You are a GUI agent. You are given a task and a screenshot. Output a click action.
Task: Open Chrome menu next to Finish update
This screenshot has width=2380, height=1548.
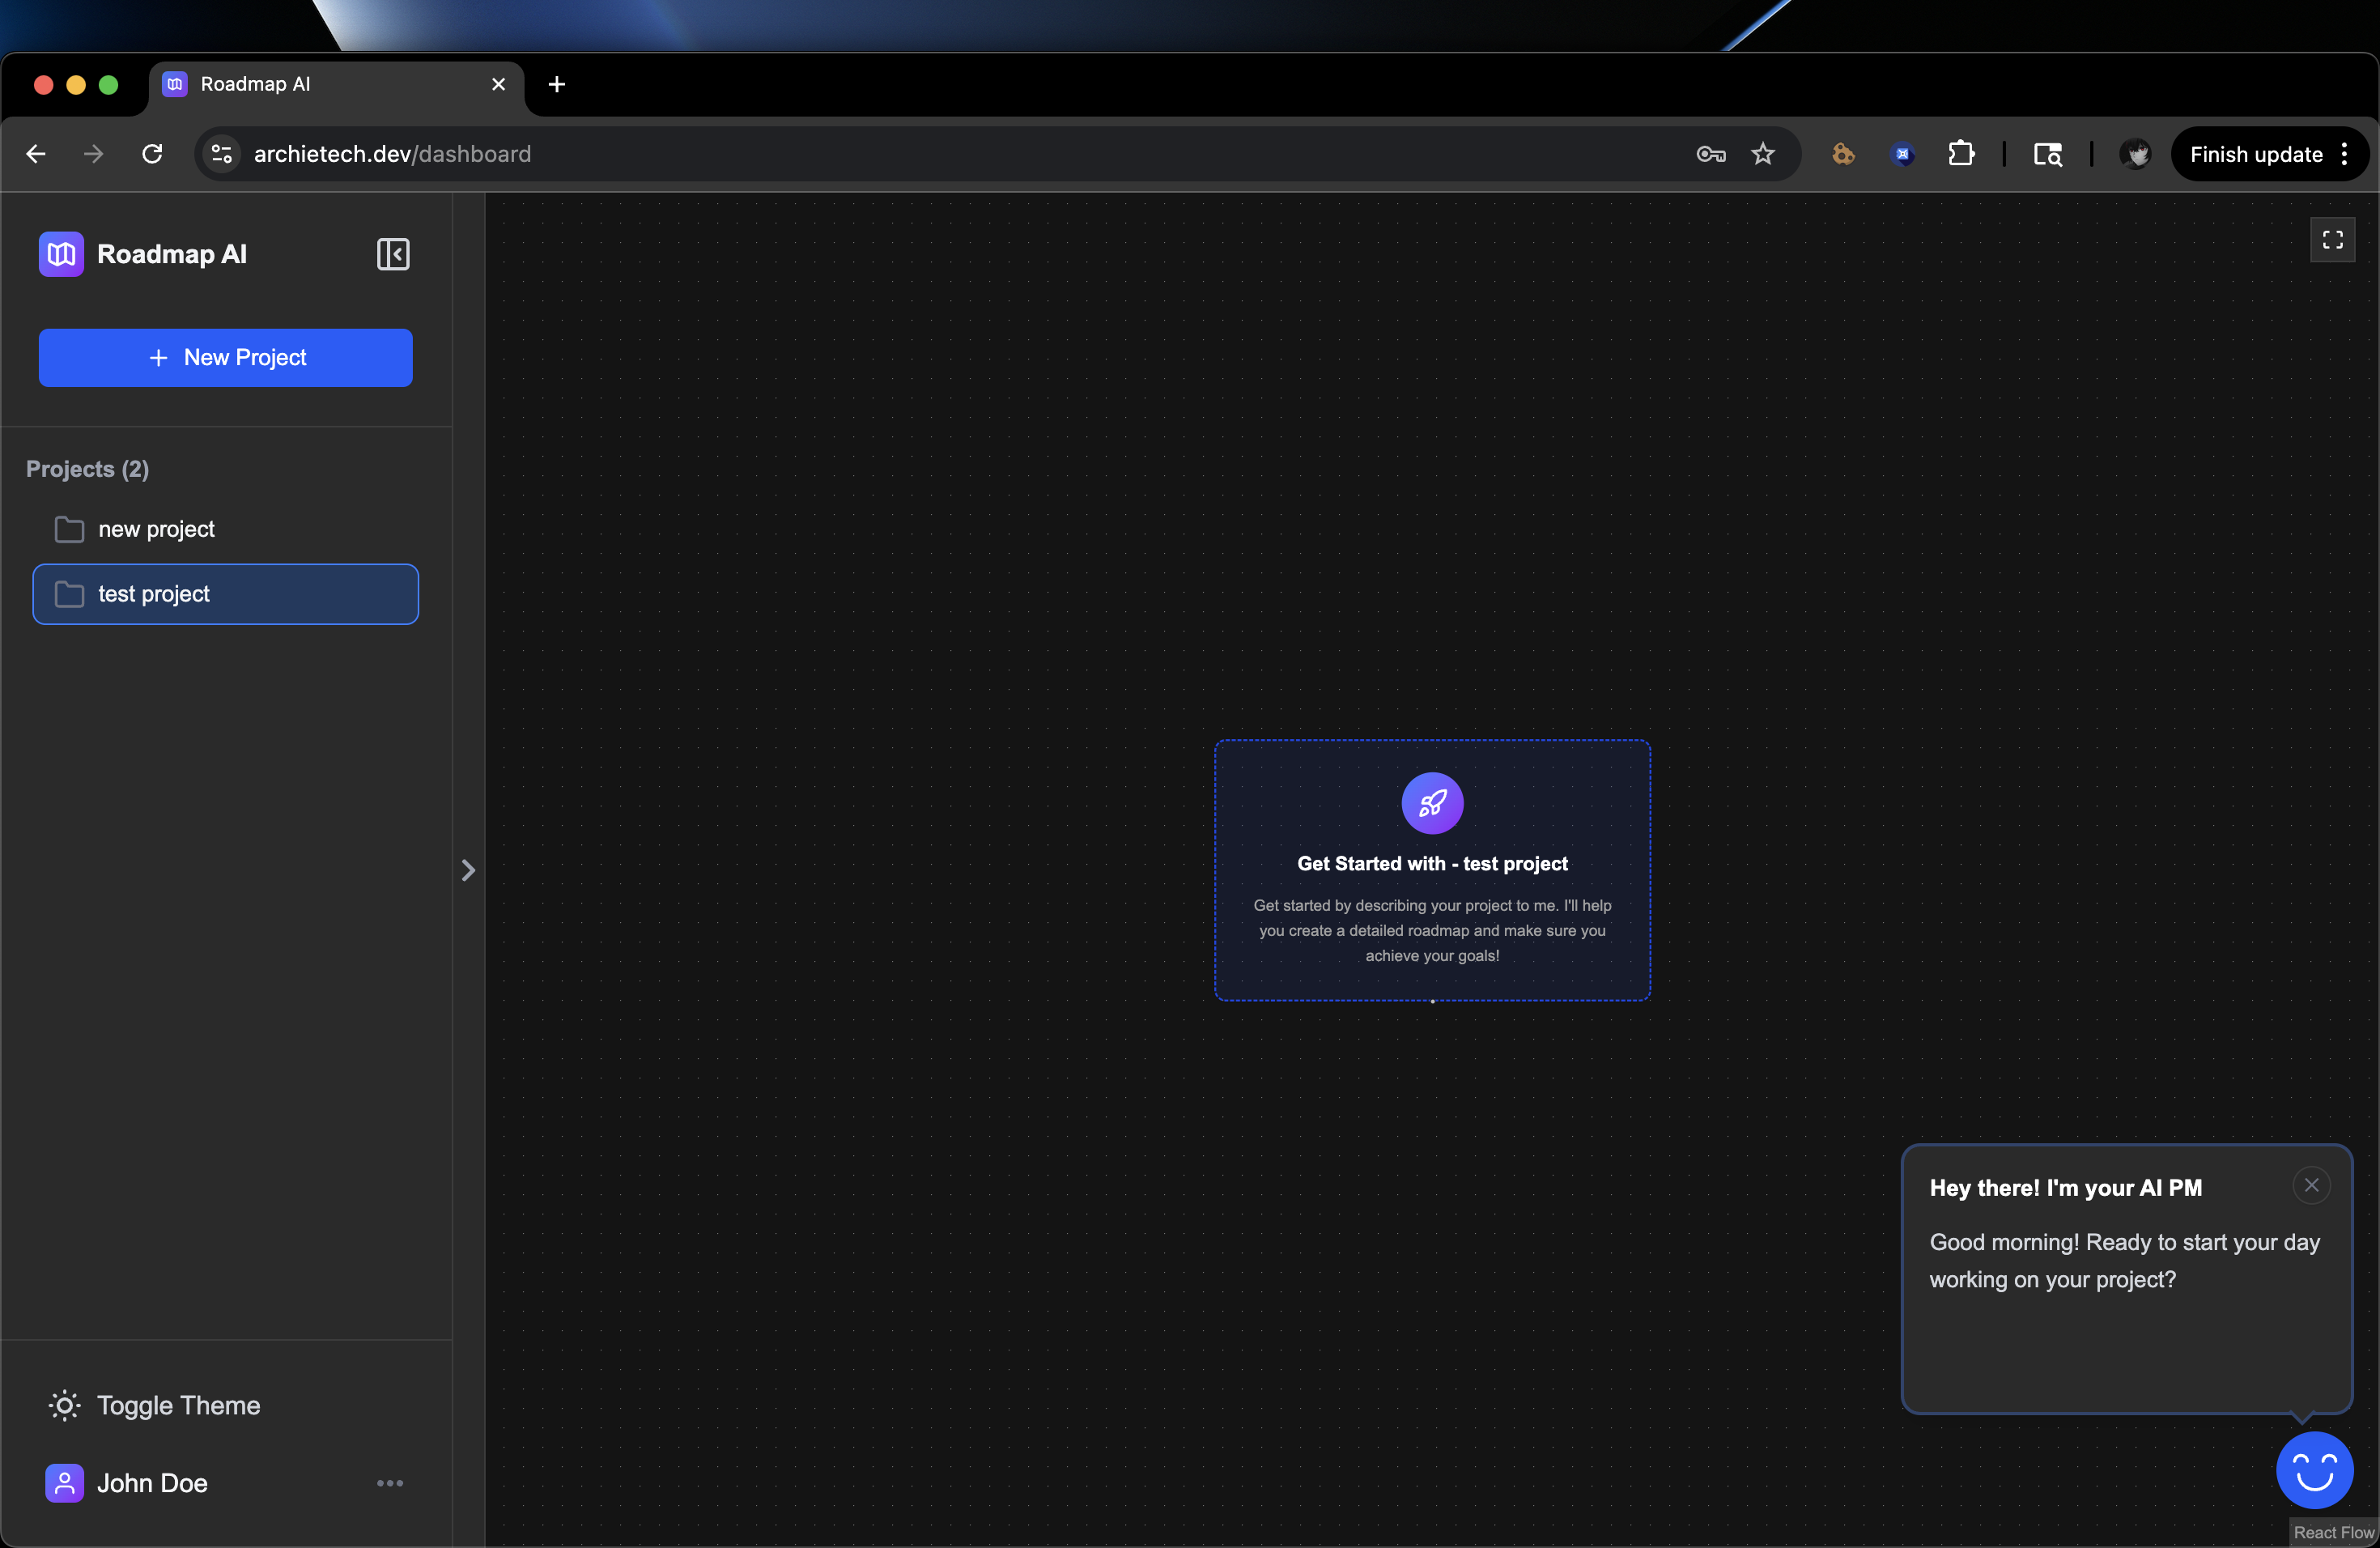(2344, 154)
